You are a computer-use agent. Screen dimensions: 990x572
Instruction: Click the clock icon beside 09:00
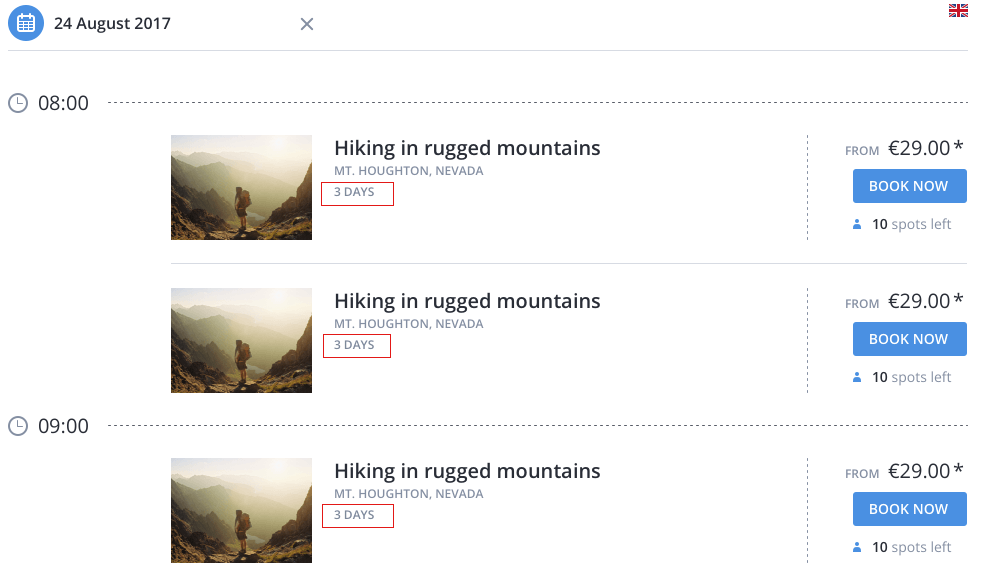coord(18,426)
